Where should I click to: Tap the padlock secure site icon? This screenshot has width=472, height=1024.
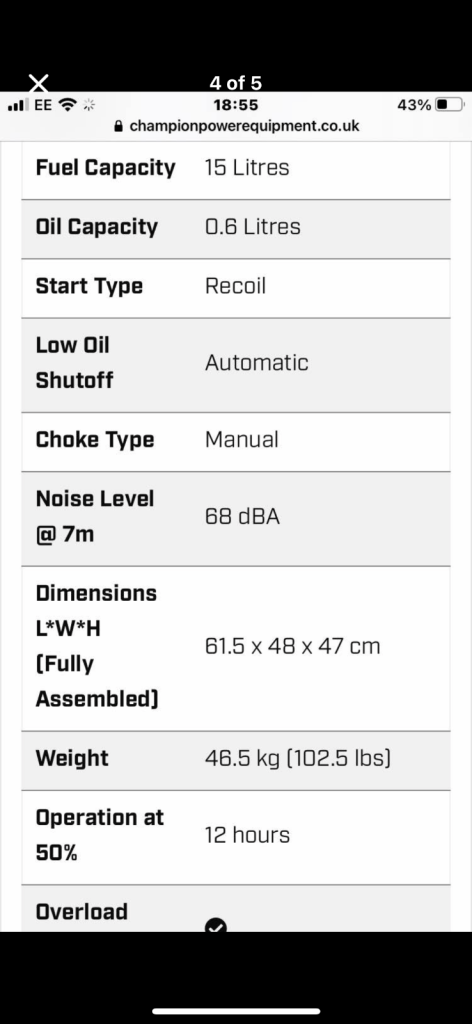(119, 126)
